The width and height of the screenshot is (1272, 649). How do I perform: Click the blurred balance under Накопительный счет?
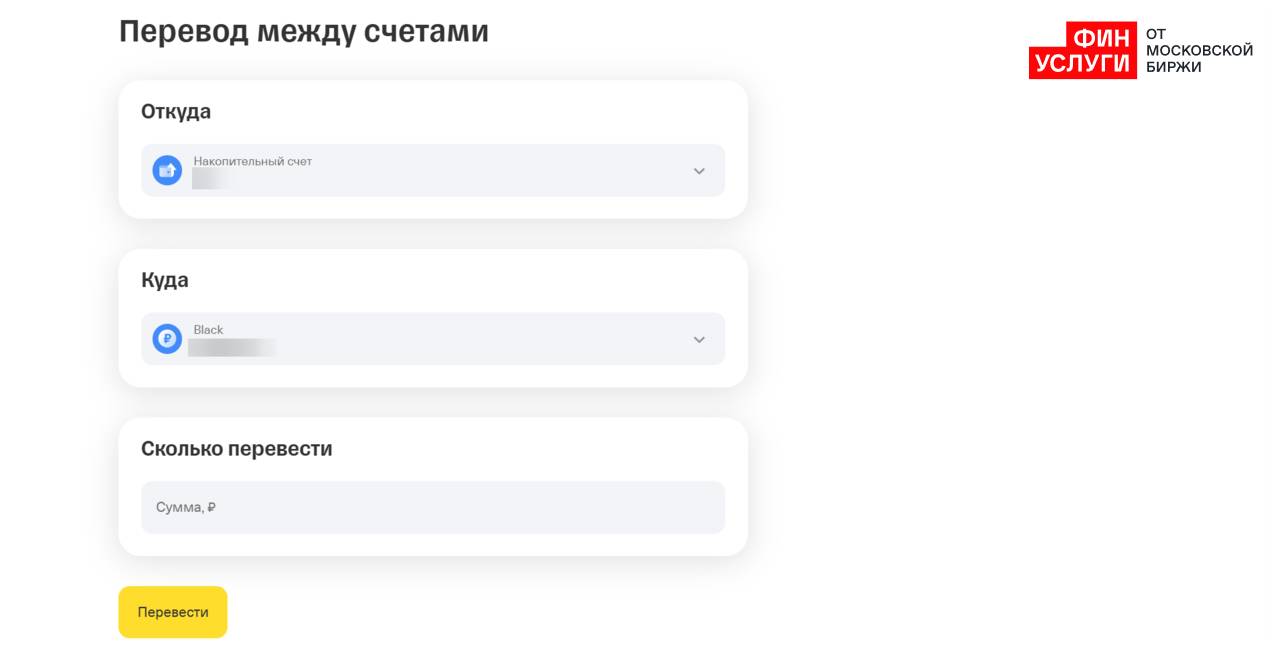click(210, 179)
